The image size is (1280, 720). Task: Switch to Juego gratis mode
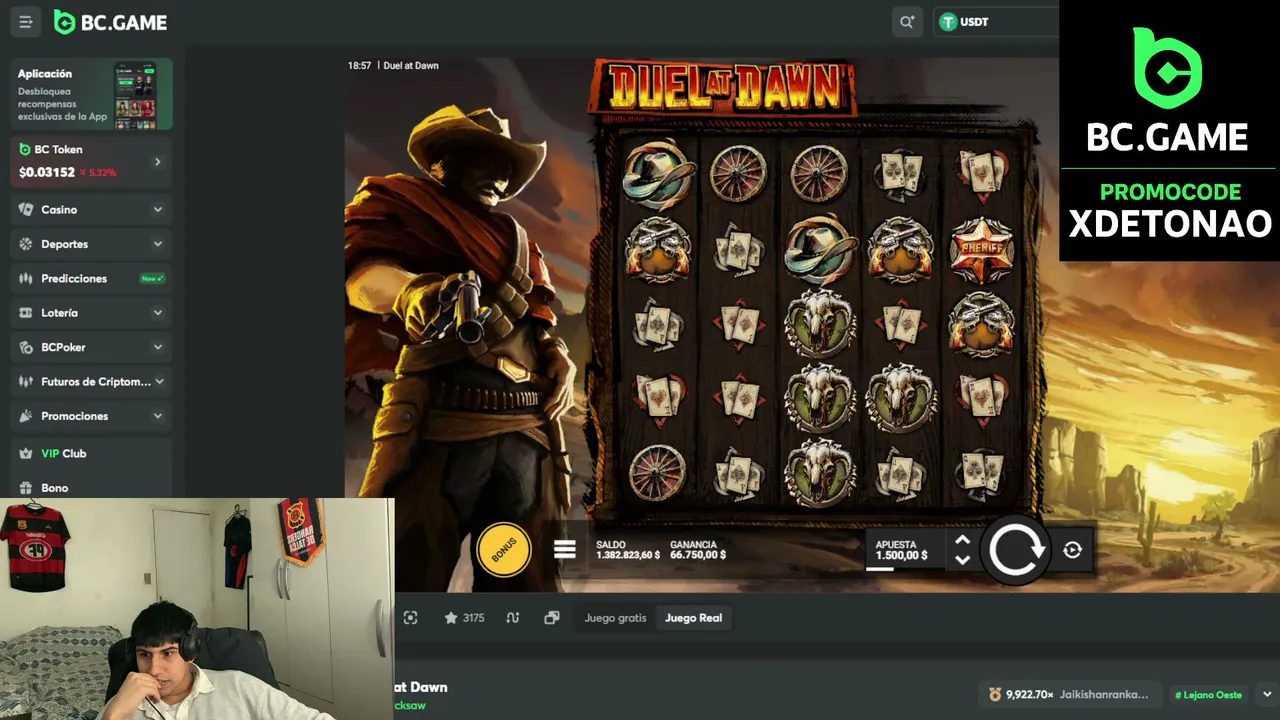[616, 618]
